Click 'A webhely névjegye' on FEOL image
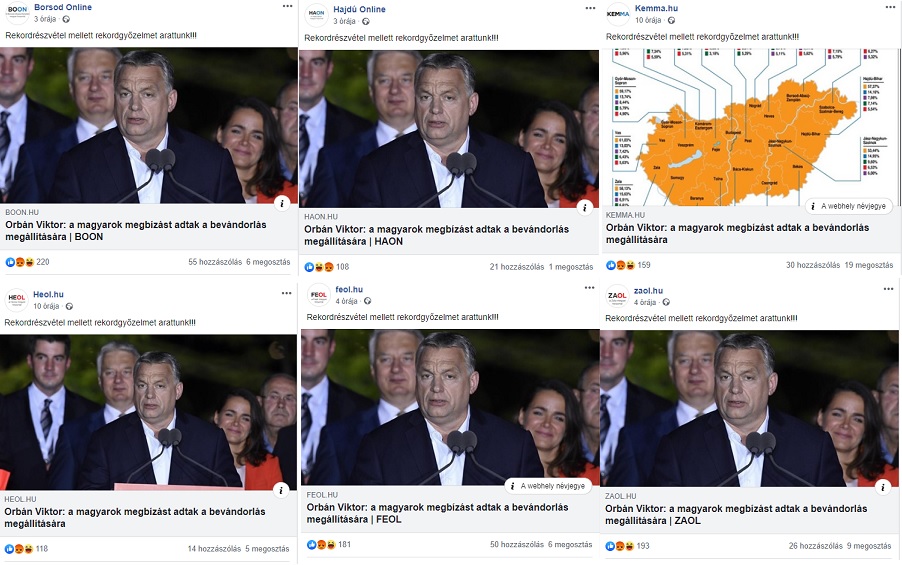Screen dimensions: 902x565 coord(548,486)
